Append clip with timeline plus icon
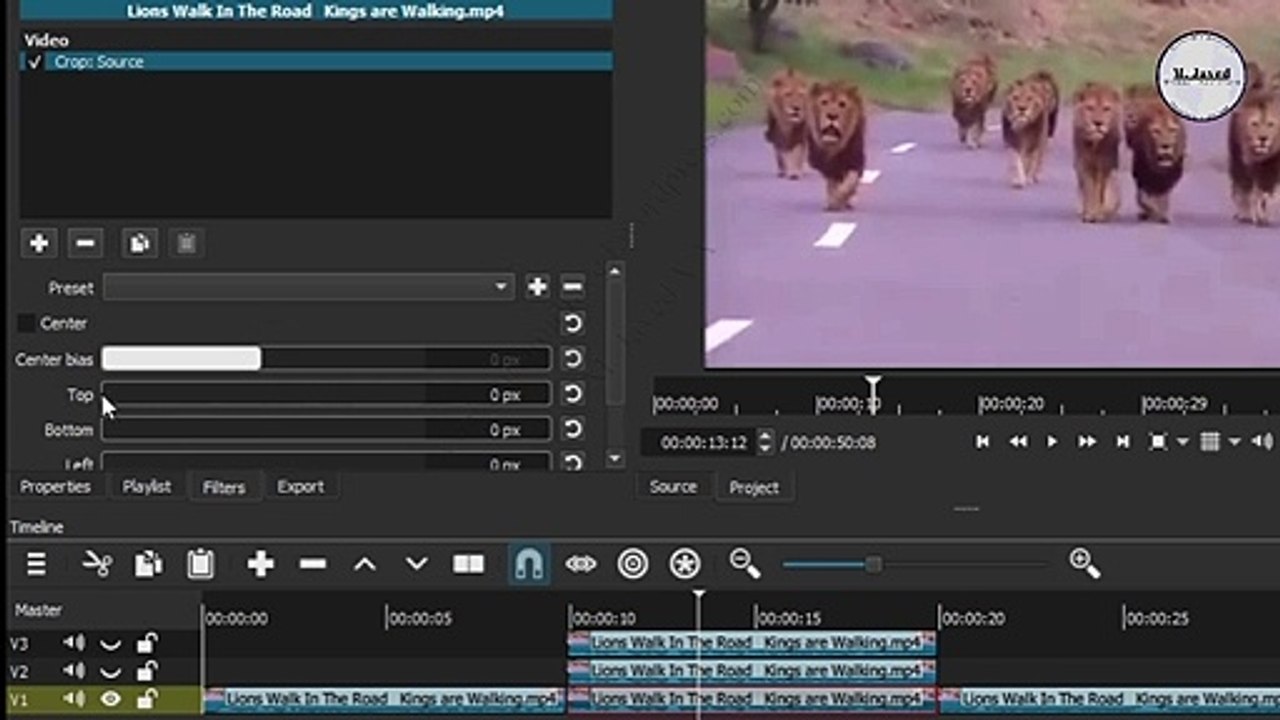Screen dimensions: 1280x720 (x=260, y=565)
